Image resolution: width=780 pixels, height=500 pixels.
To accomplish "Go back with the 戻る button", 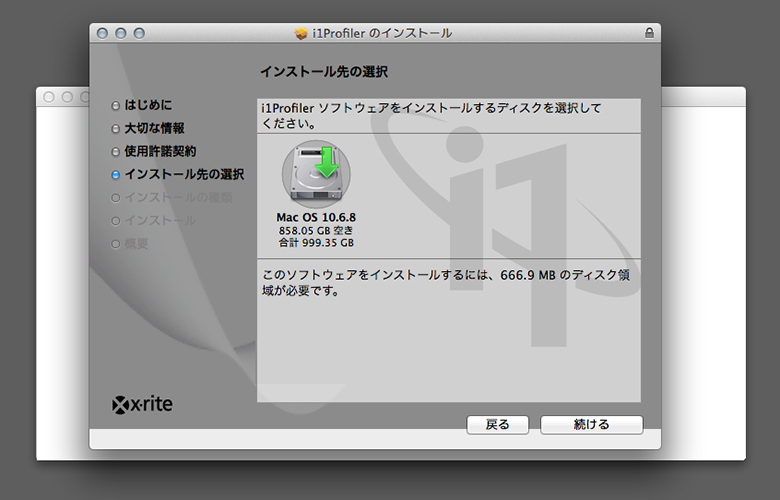I will 498,425.
